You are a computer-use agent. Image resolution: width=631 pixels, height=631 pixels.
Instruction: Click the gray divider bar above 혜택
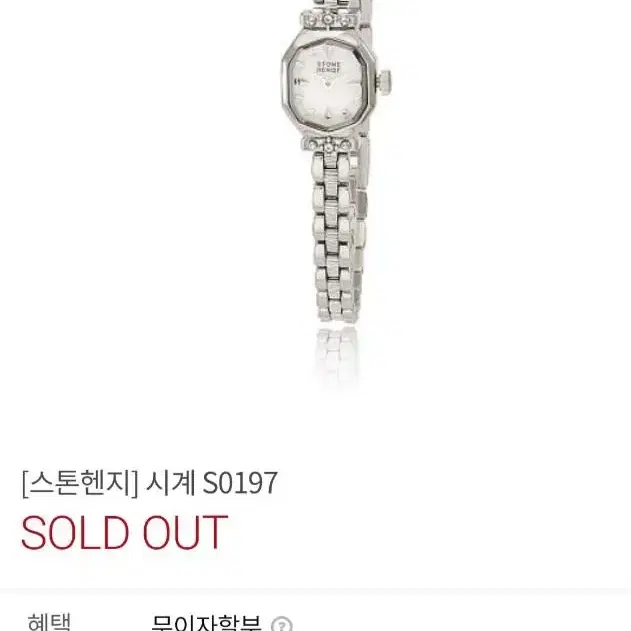pyautogui.click(x=316, y=592)
